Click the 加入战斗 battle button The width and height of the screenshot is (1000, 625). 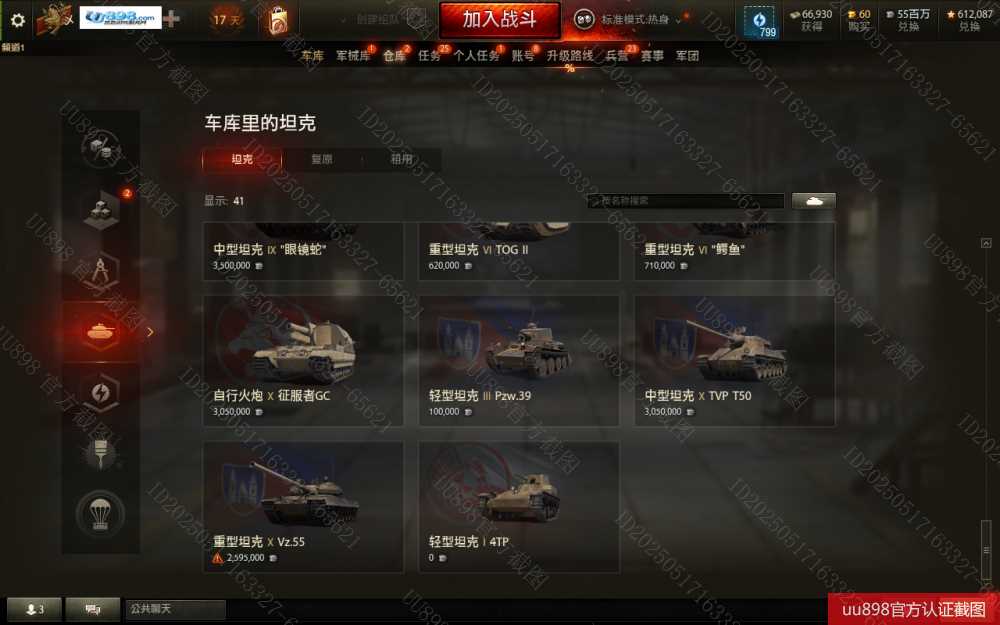(499, 20)
